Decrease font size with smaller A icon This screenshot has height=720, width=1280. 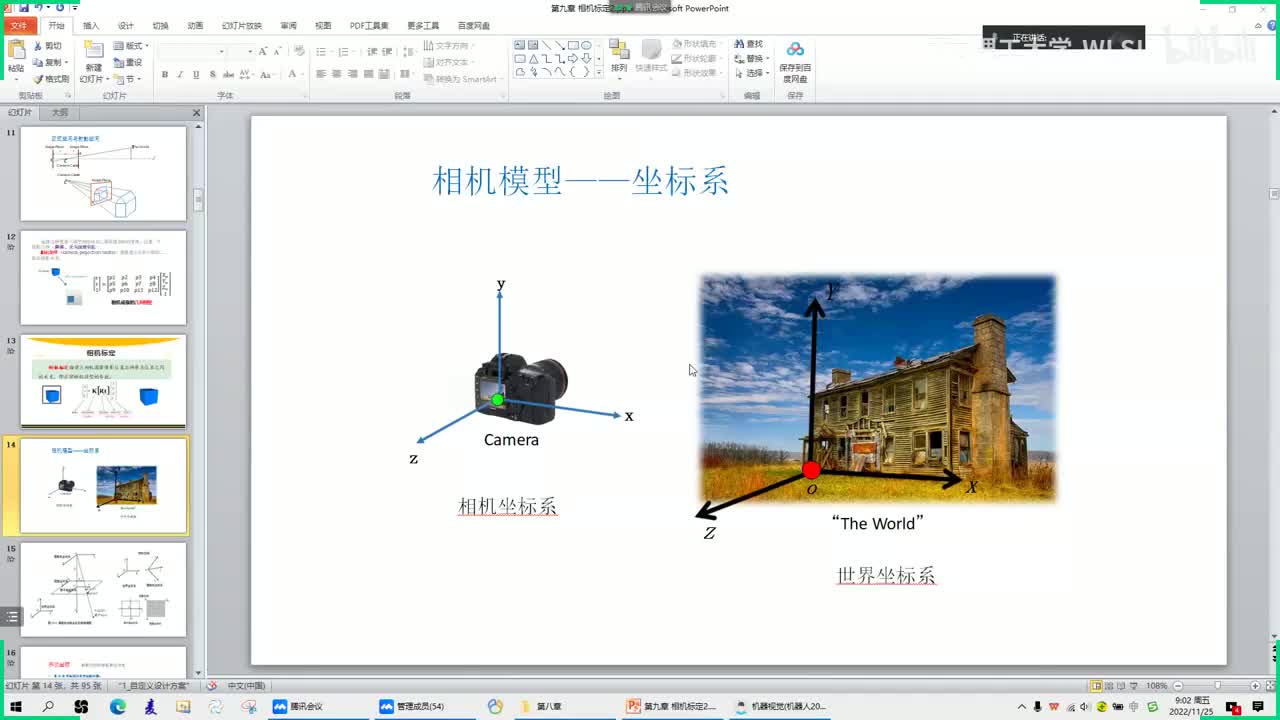[277, 51]
